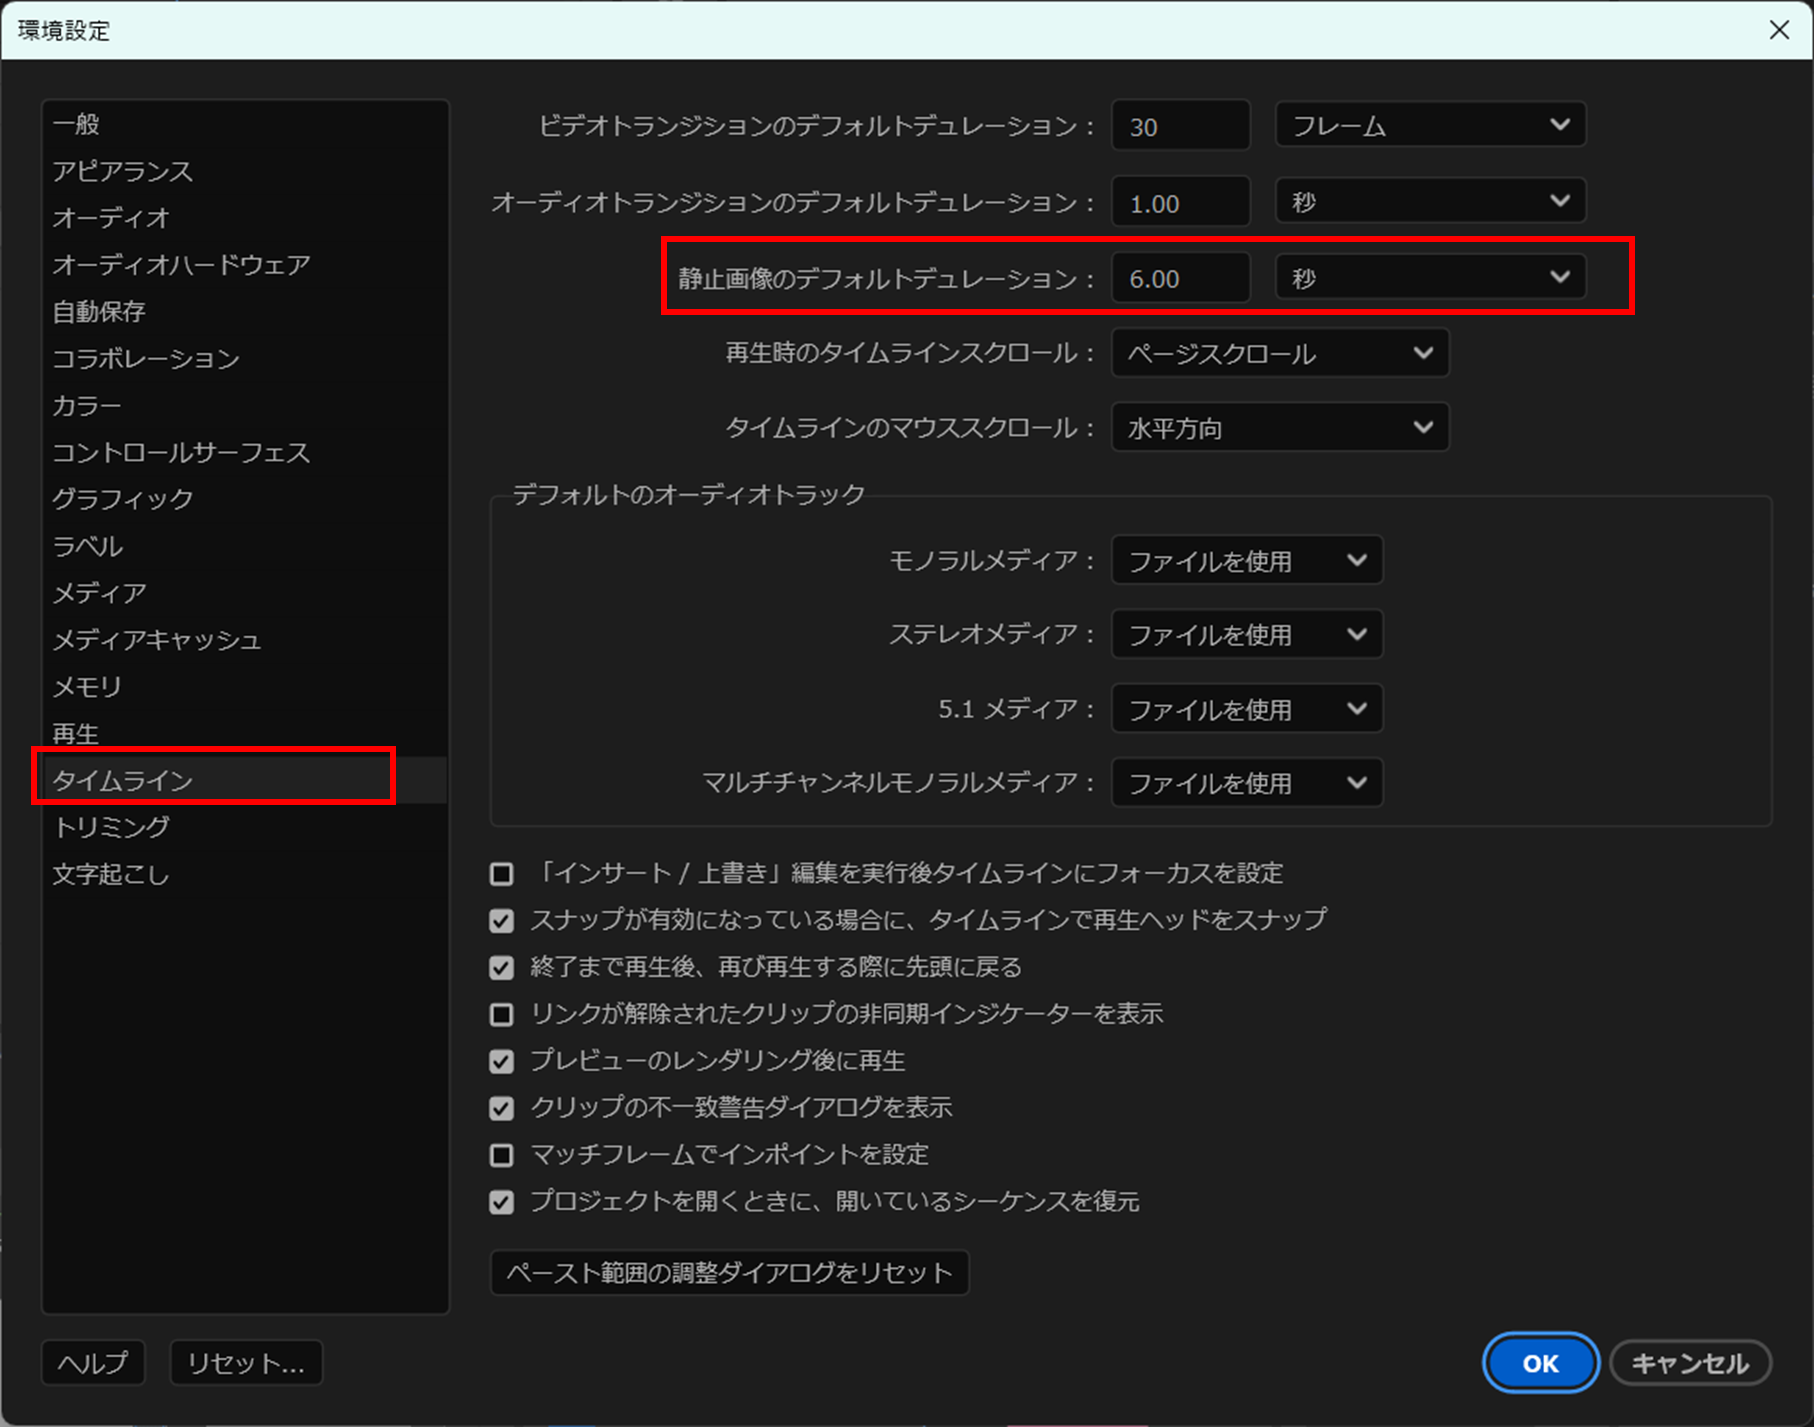Click the ヘルプ button

click(92, 1362)
